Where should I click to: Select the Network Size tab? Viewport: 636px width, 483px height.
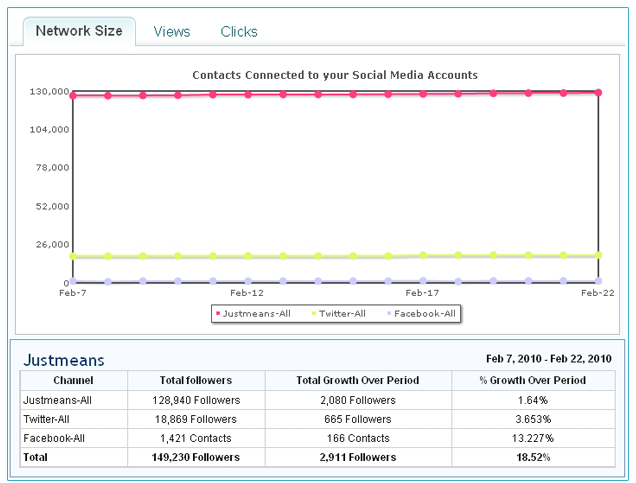[x=79, y=31]
